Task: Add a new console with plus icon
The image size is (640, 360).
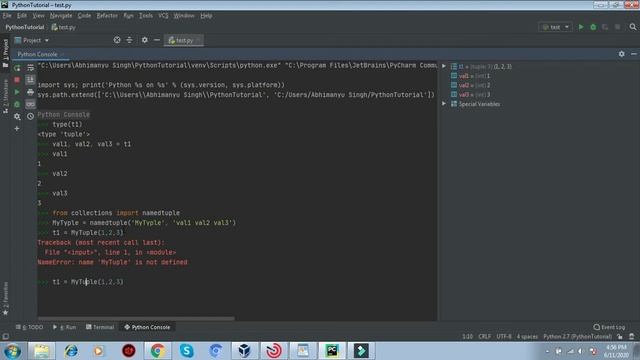Action: [x=17, y=129]
